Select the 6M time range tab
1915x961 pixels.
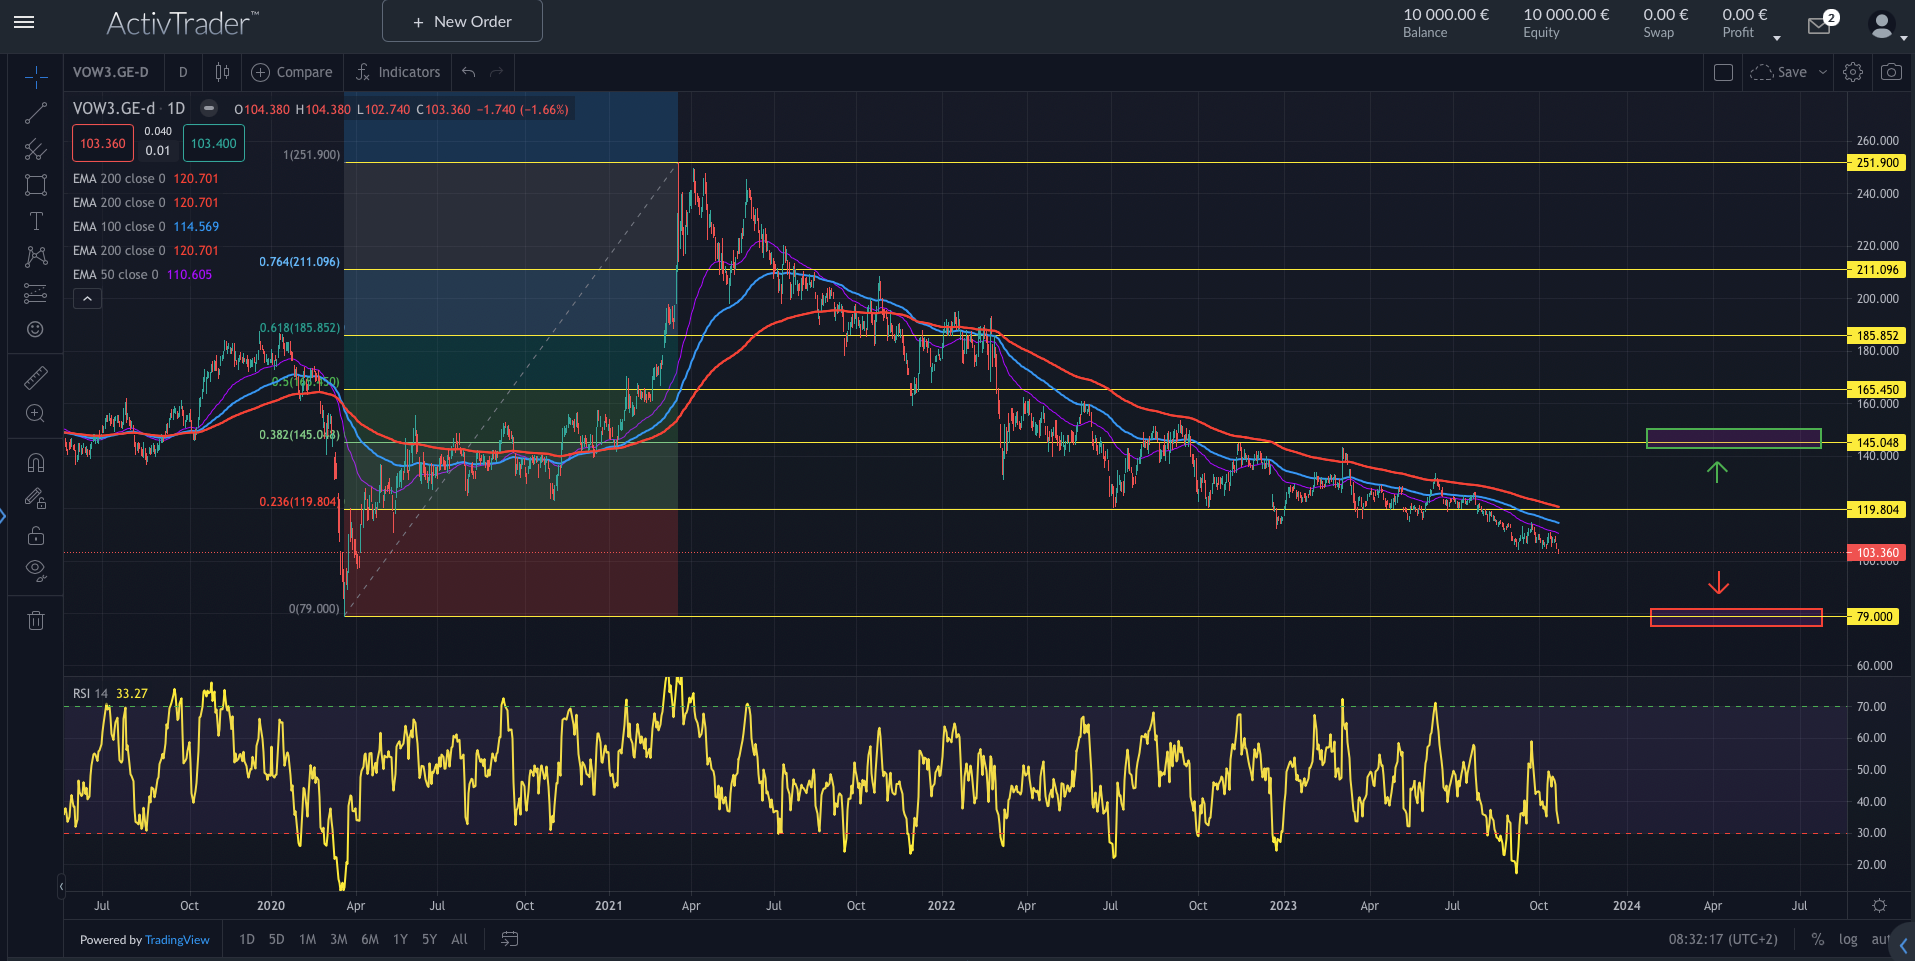pos(370,939)
